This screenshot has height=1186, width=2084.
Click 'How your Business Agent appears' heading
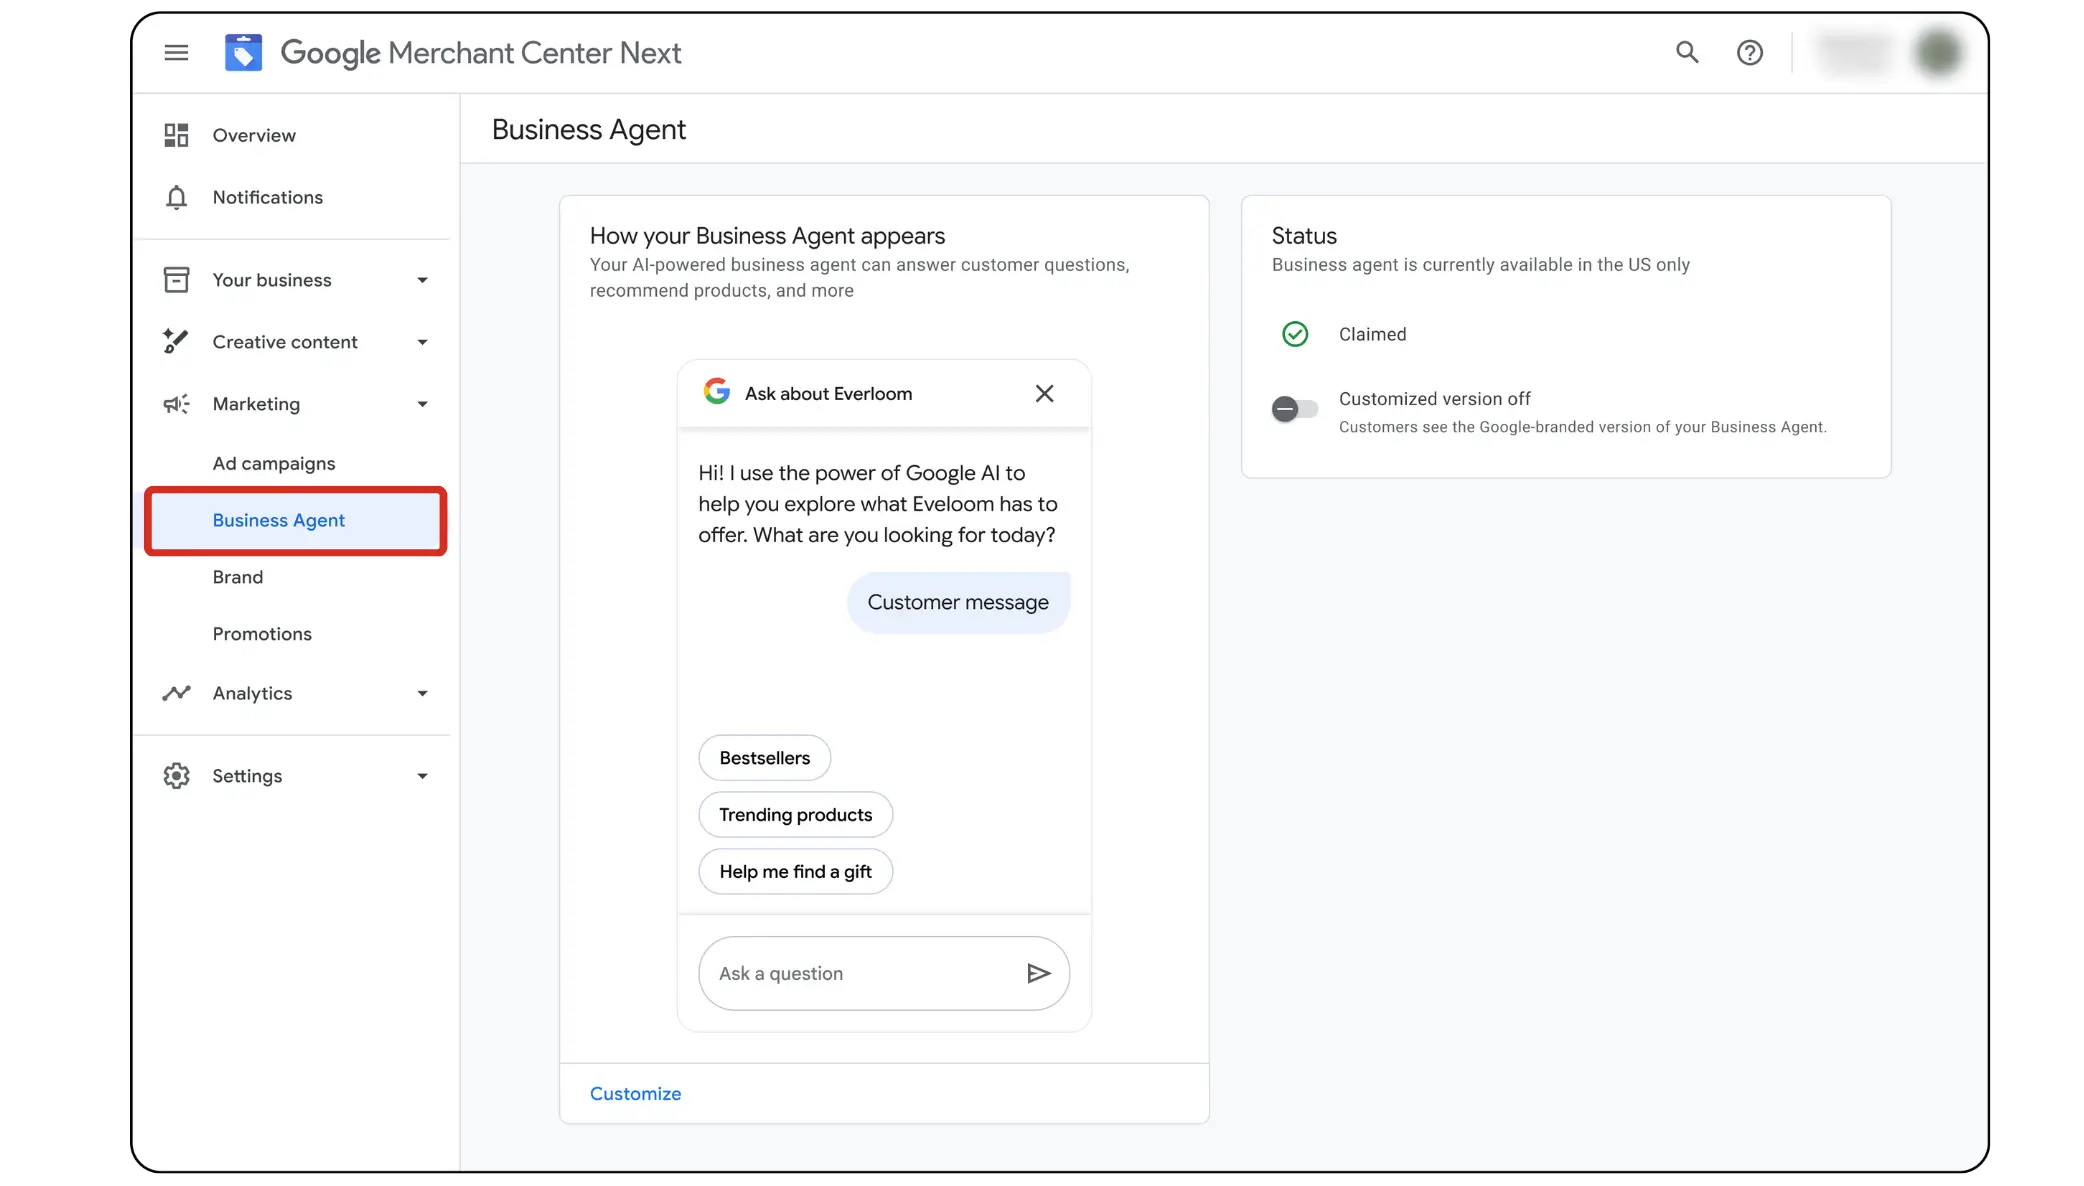tap(767, 236)
